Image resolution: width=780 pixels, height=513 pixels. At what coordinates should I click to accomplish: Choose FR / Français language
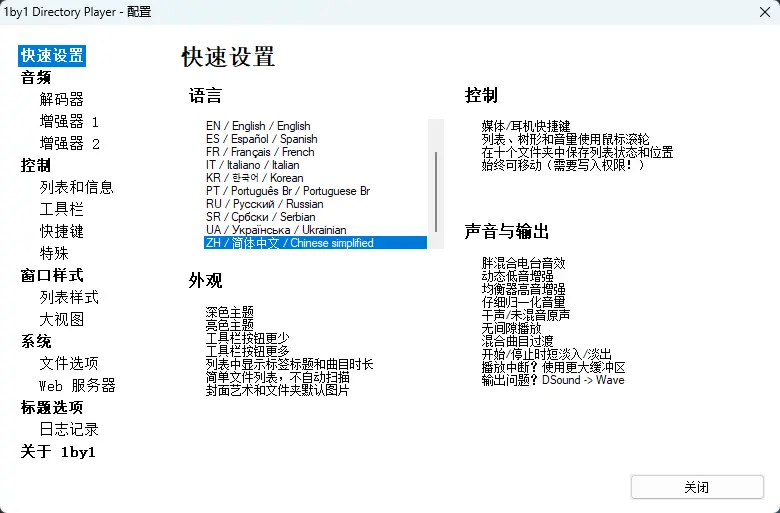315,152
